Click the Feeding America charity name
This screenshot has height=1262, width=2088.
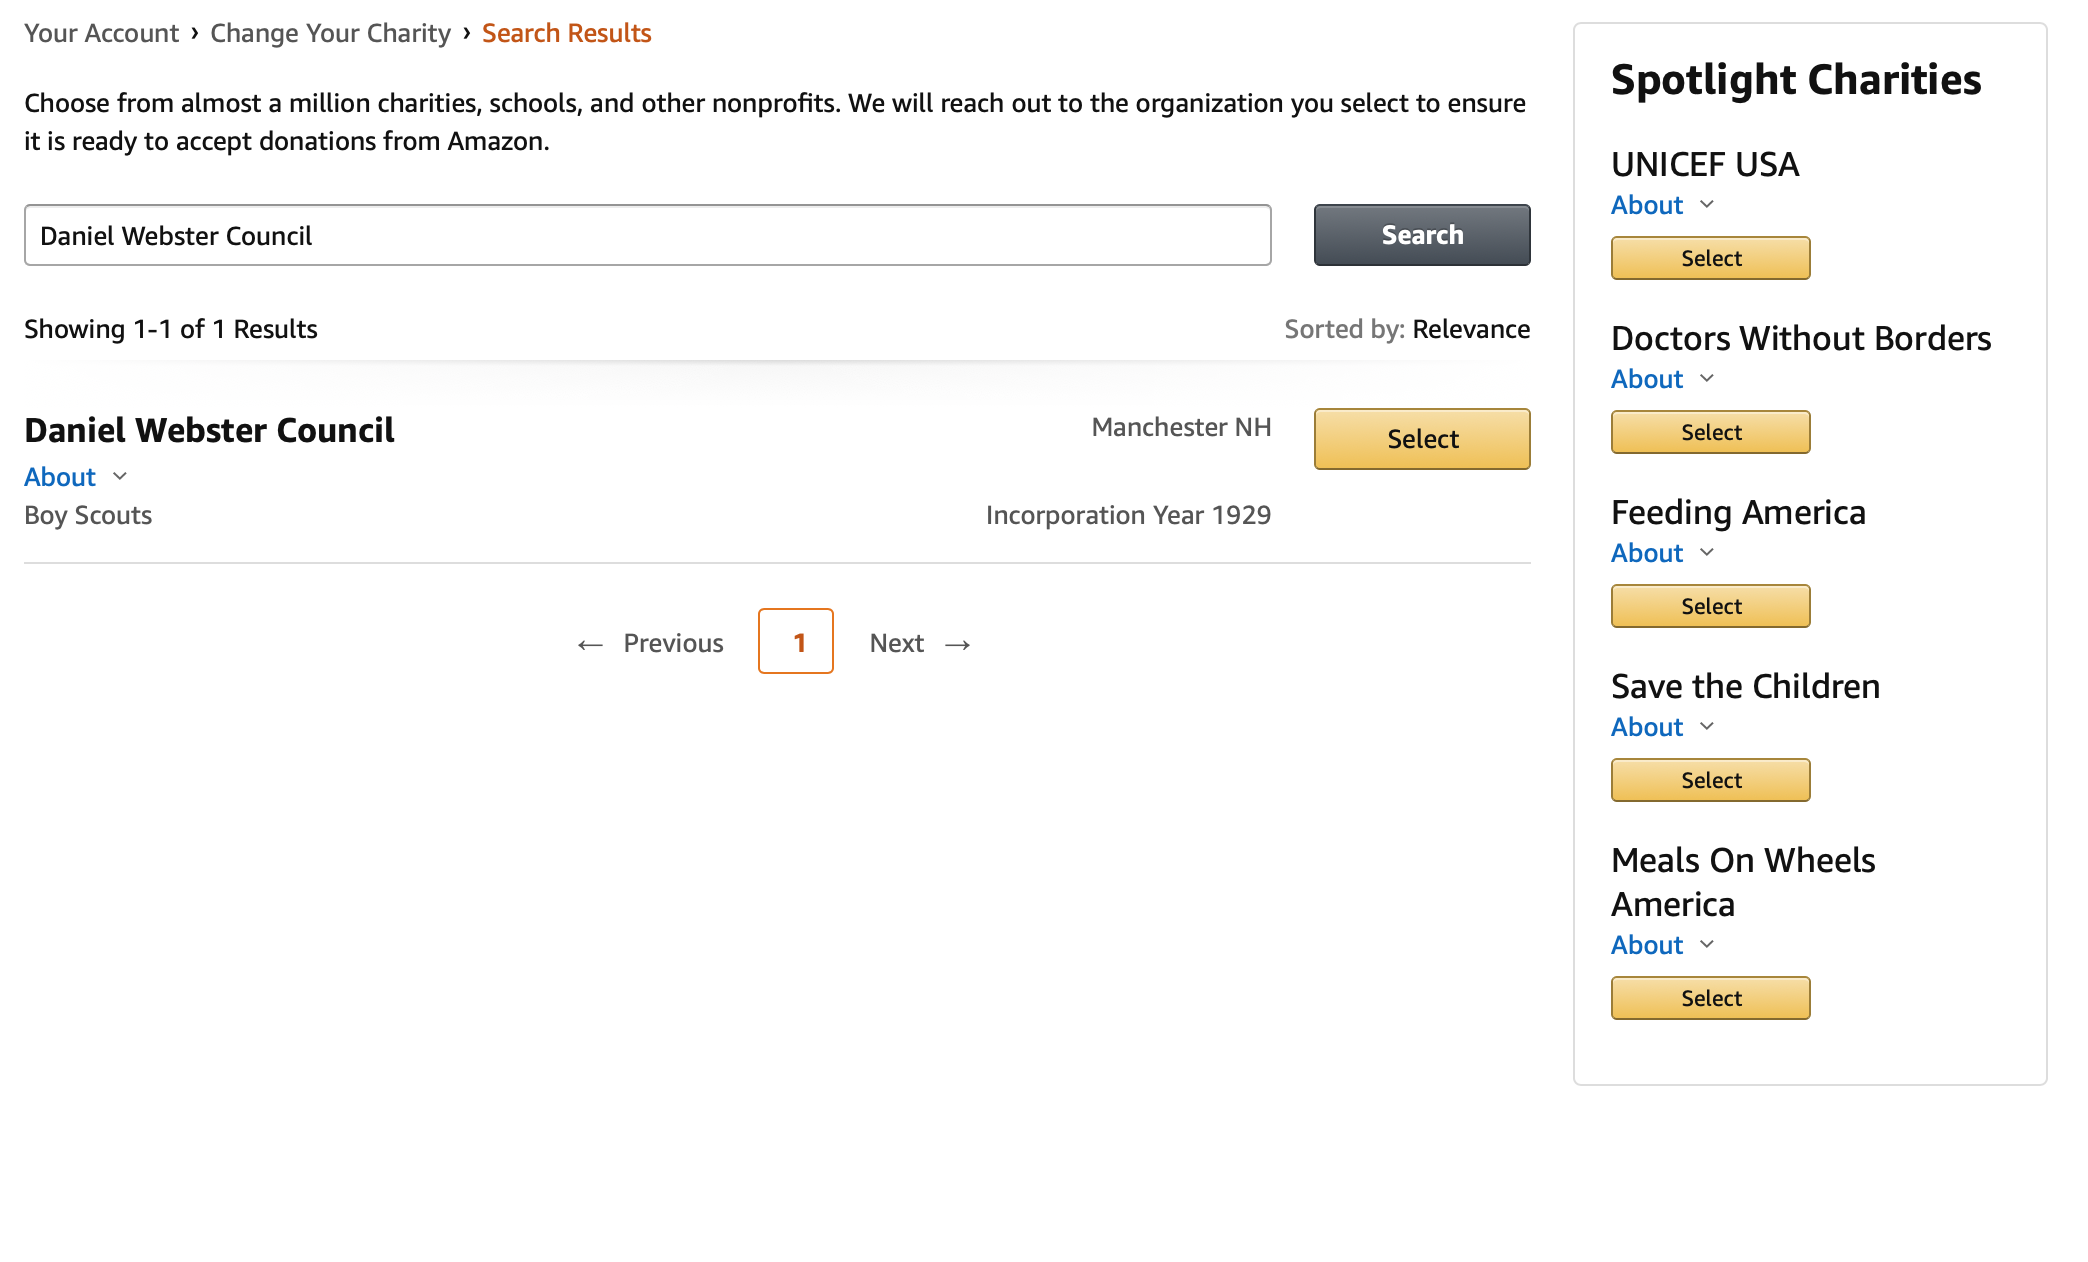click(1738, 512)
